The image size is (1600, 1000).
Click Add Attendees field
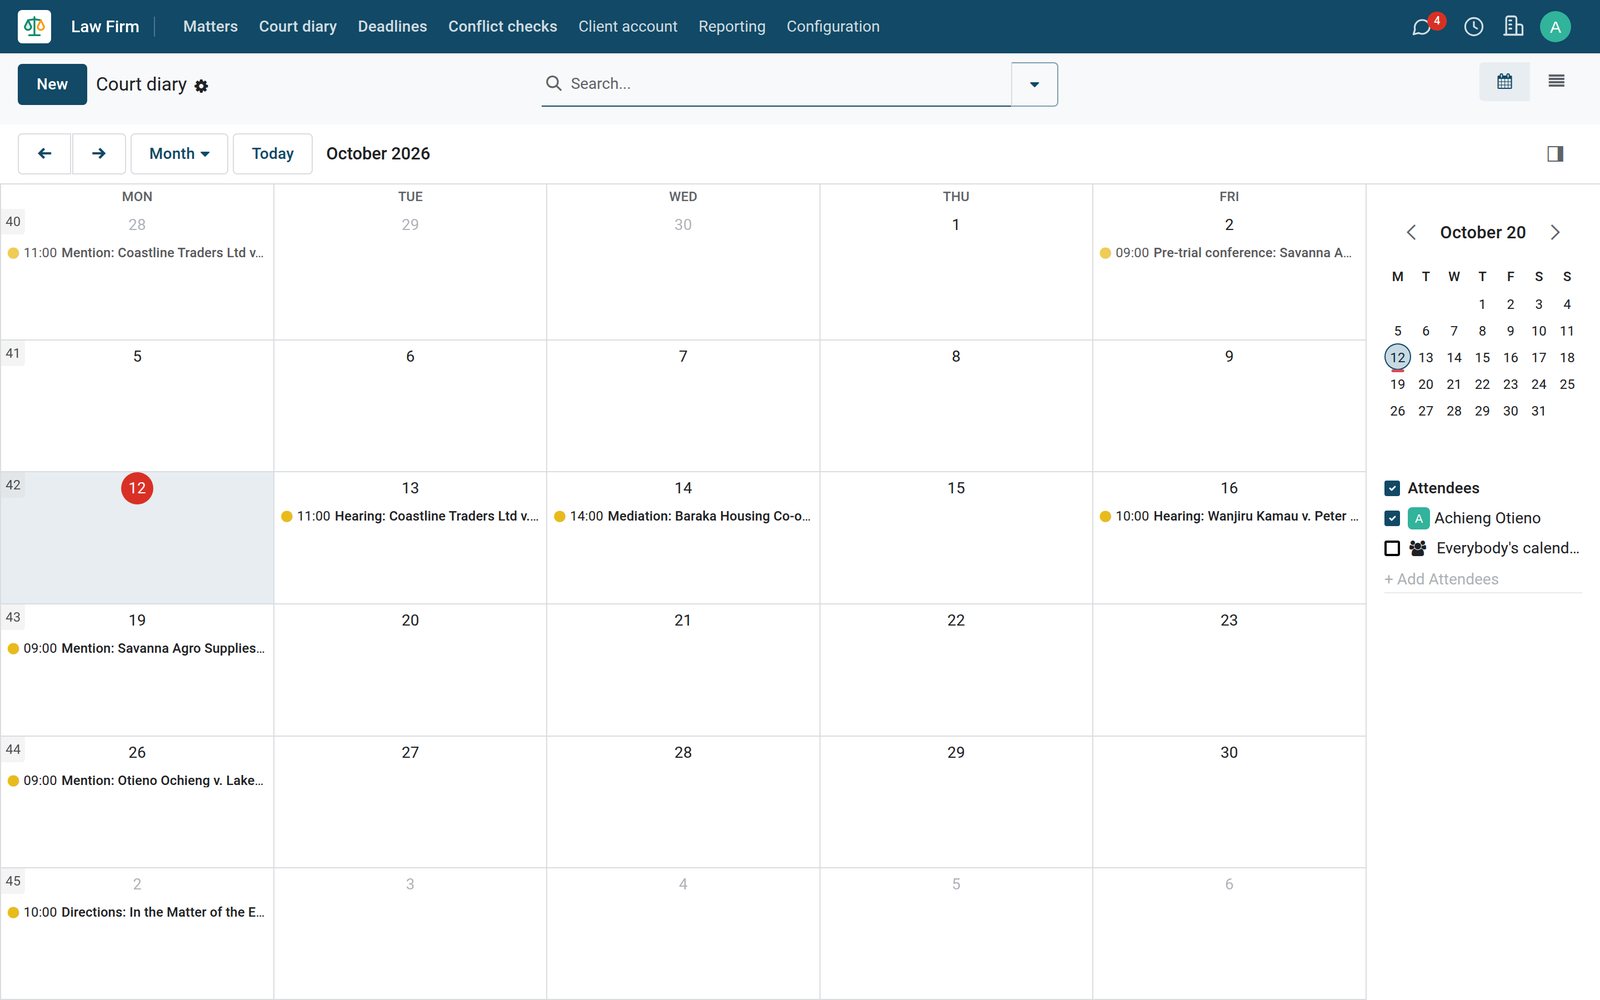(x=1482, y=579)
